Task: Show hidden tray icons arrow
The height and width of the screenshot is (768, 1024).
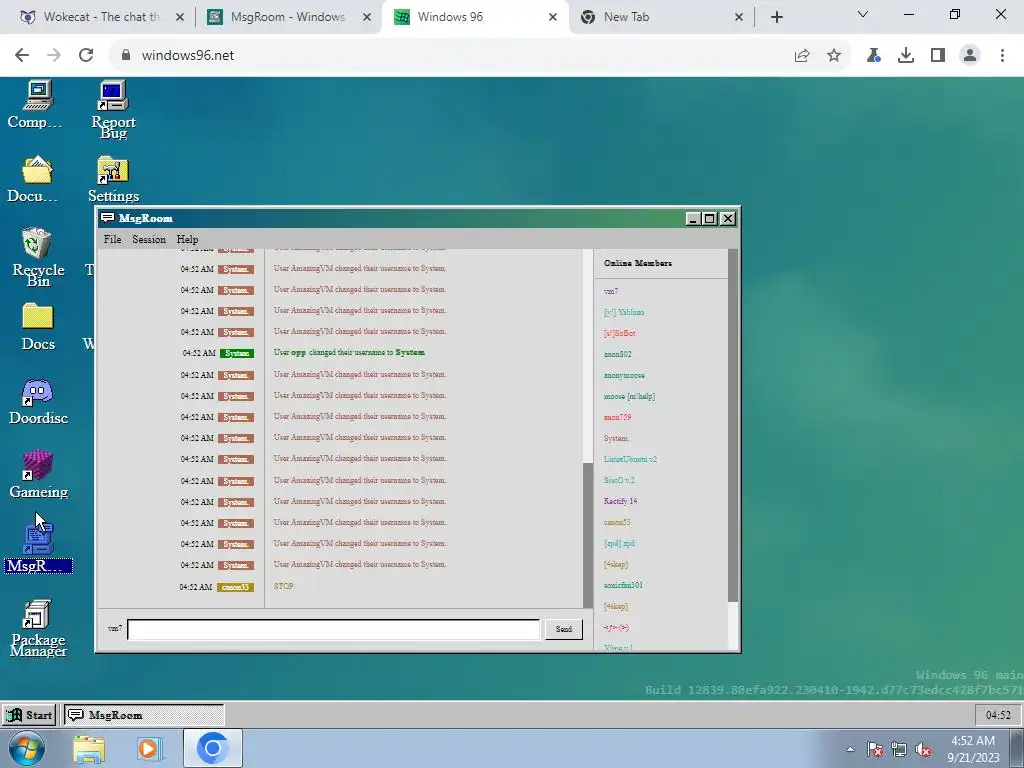Action: coord(850,749)
